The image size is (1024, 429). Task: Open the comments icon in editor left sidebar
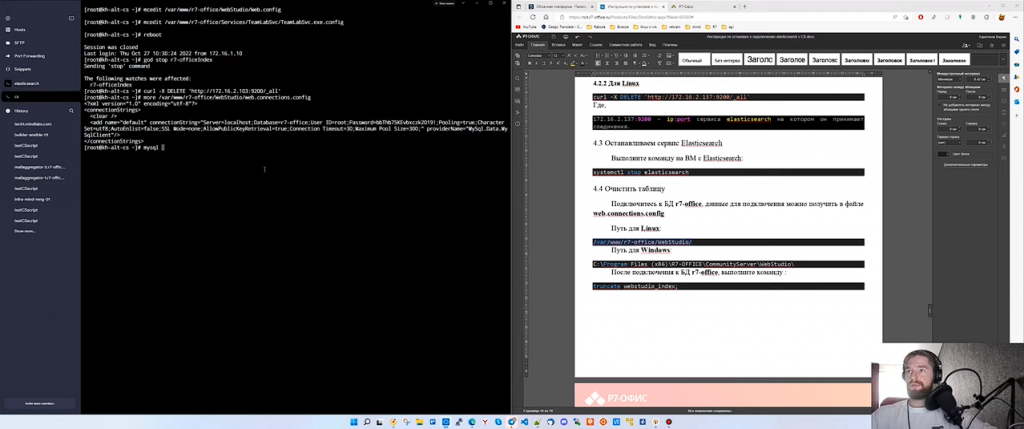click(x=517, y=89)
